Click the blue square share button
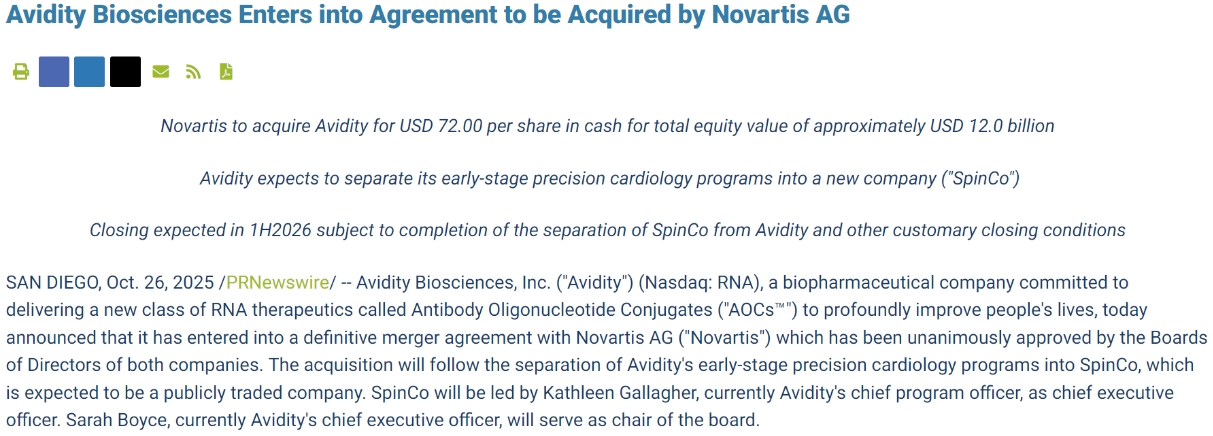 tap(89, 72)
